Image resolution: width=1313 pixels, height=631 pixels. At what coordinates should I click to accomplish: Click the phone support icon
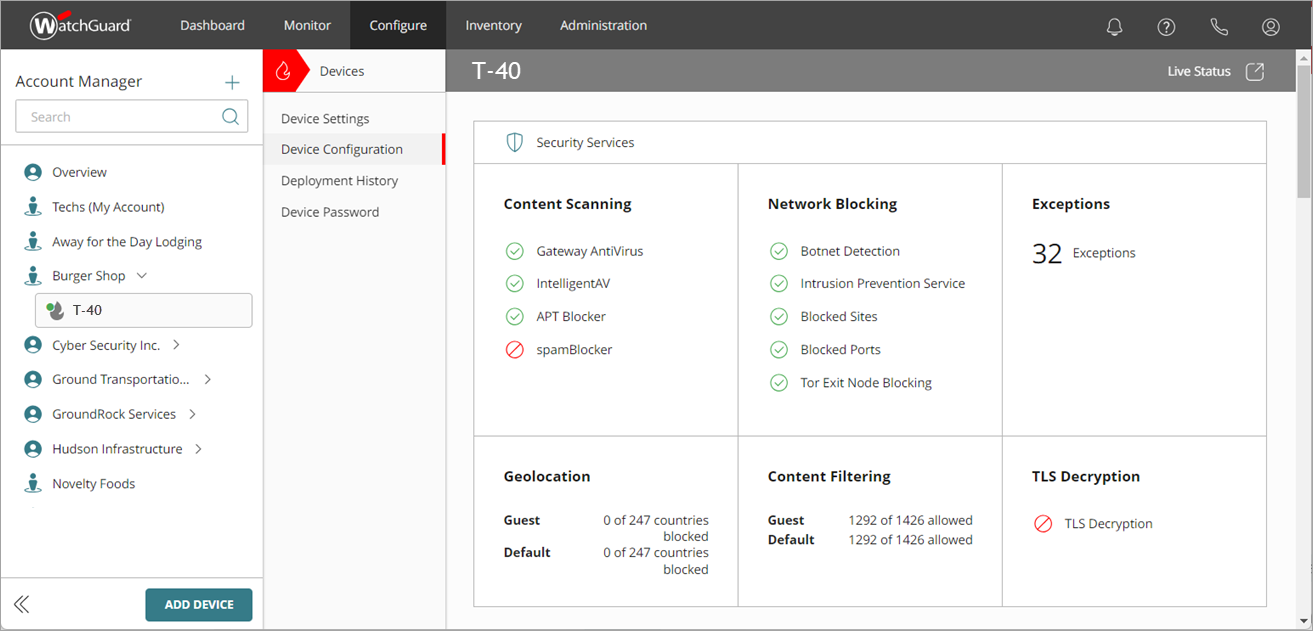click(1218, 26)
